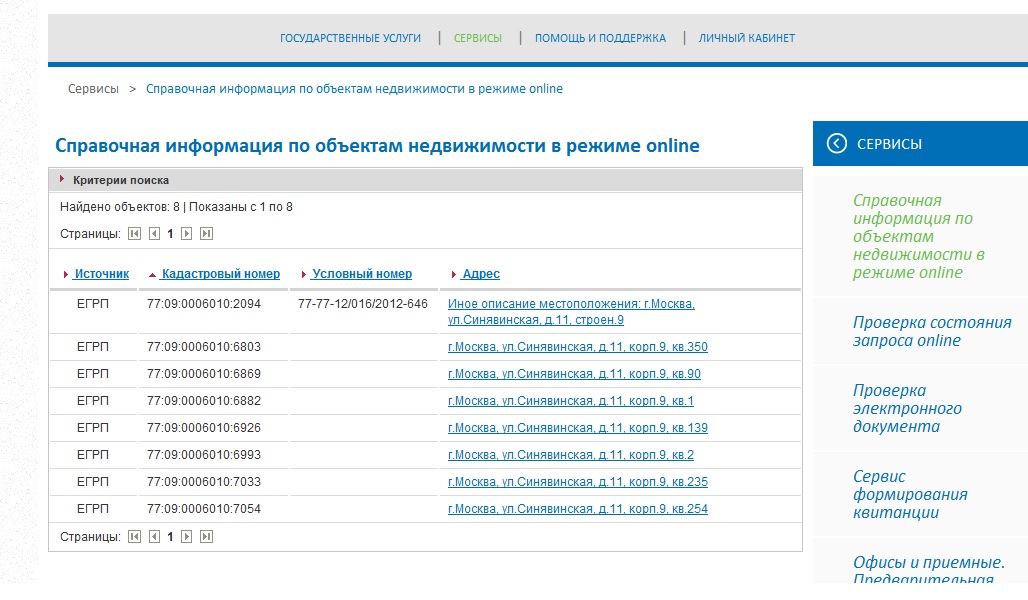Viewport: 1028px width, 600px height.
Task: Click Сервисы in the breadcrumb trail
Action: (x=93, y=89)
